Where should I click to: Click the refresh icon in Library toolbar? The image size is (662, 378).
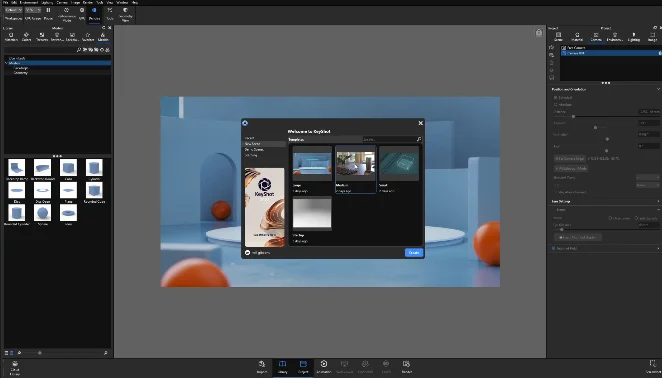point(102,50)
